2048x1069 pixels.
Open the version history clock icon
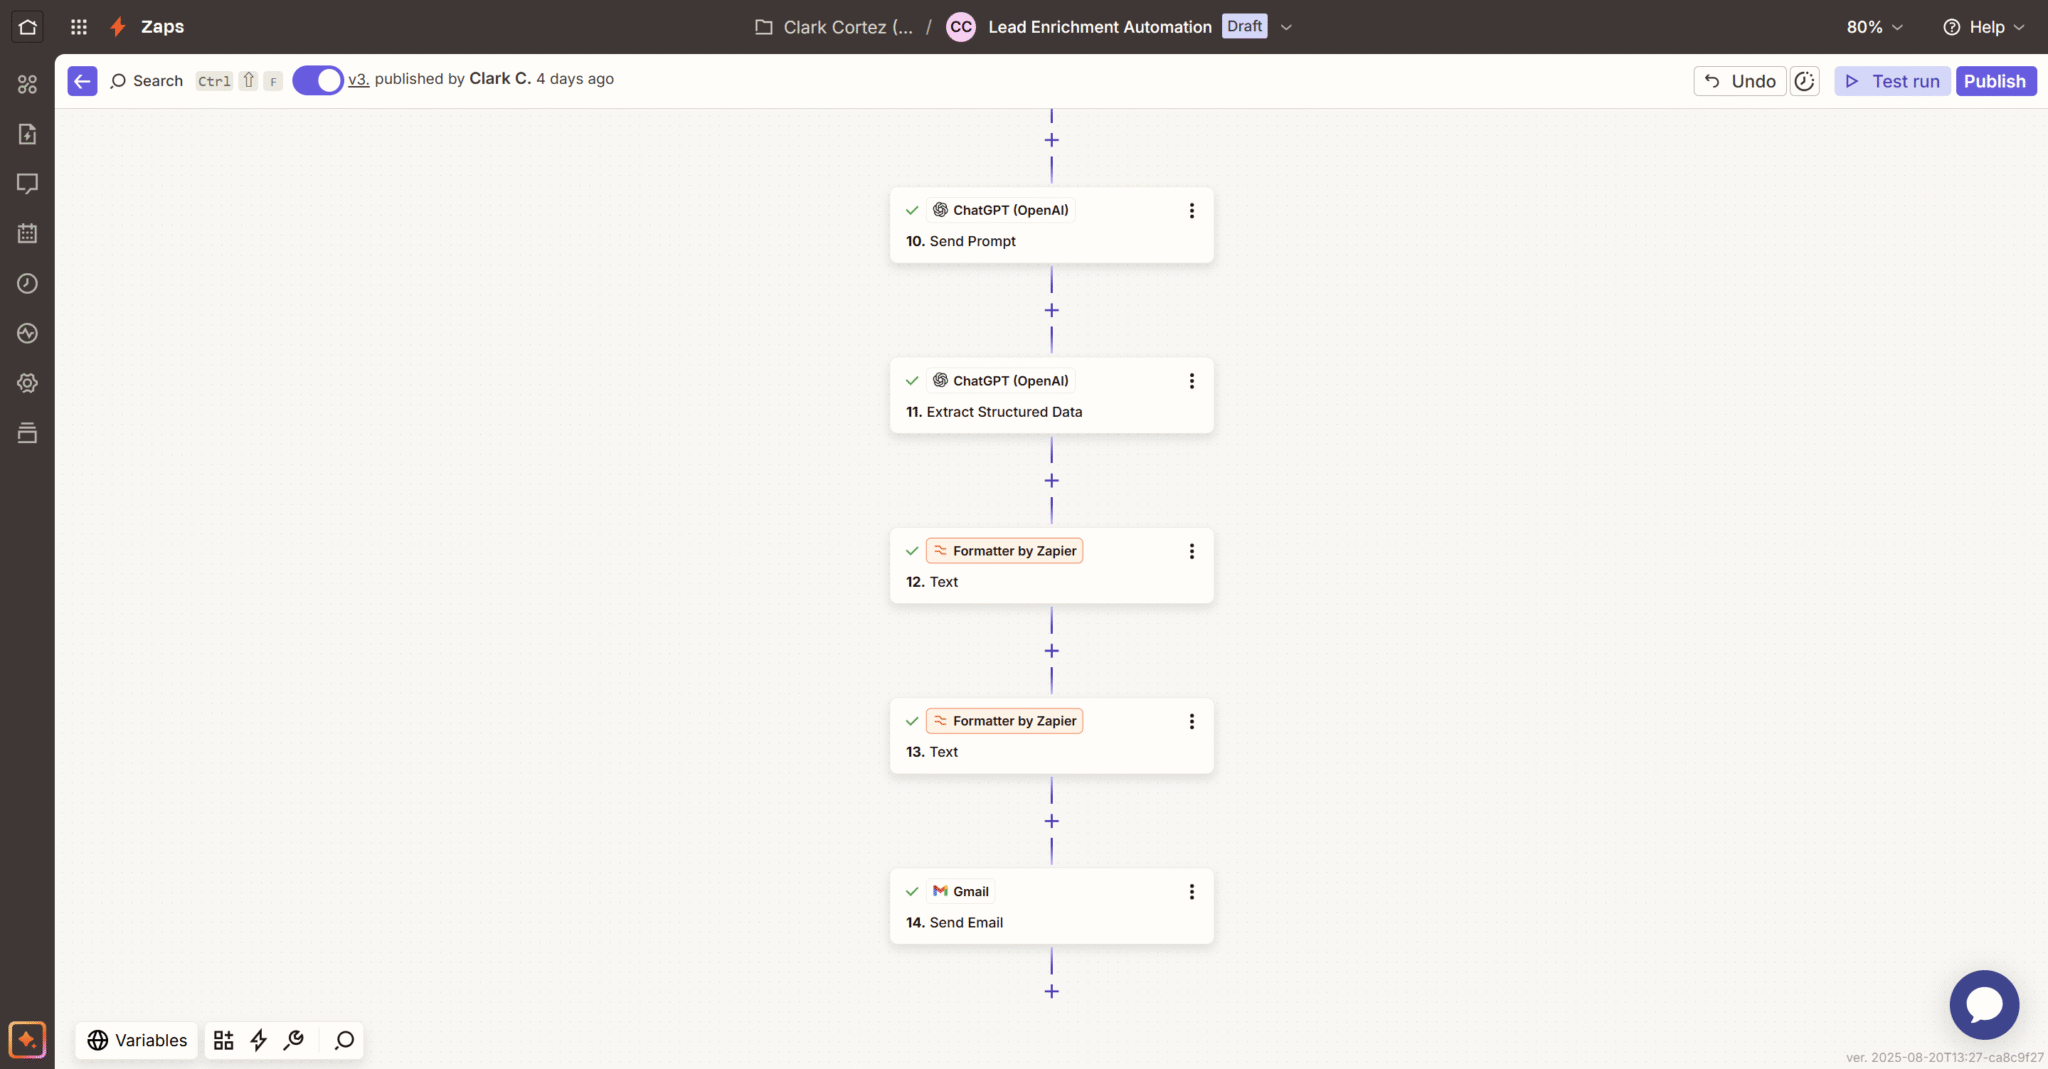point(1804,81)
